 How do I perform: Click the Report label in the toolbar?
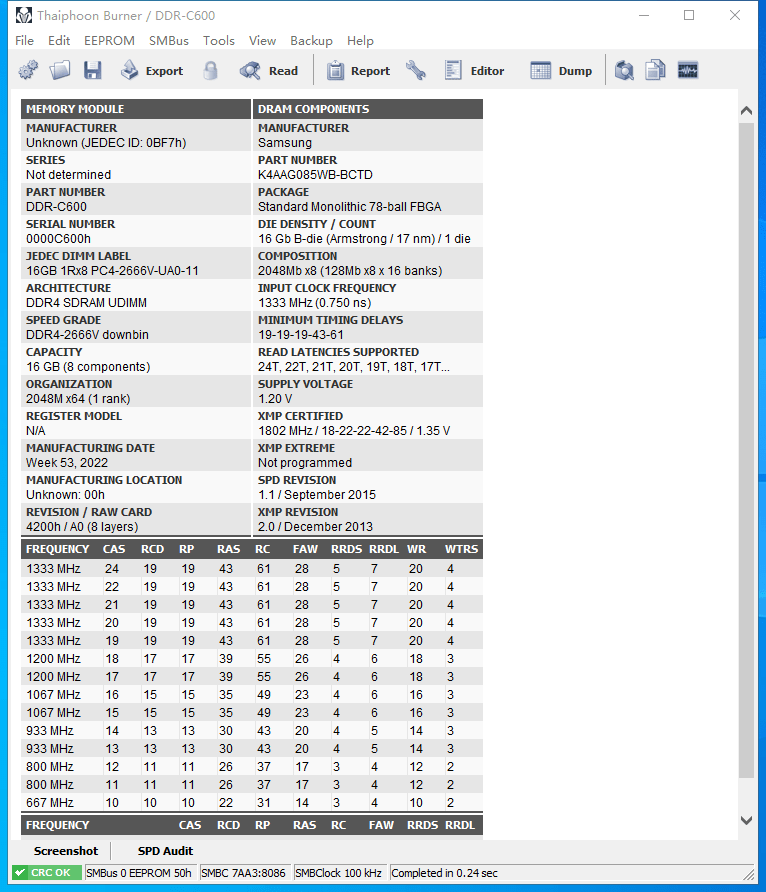click(370, 71)
